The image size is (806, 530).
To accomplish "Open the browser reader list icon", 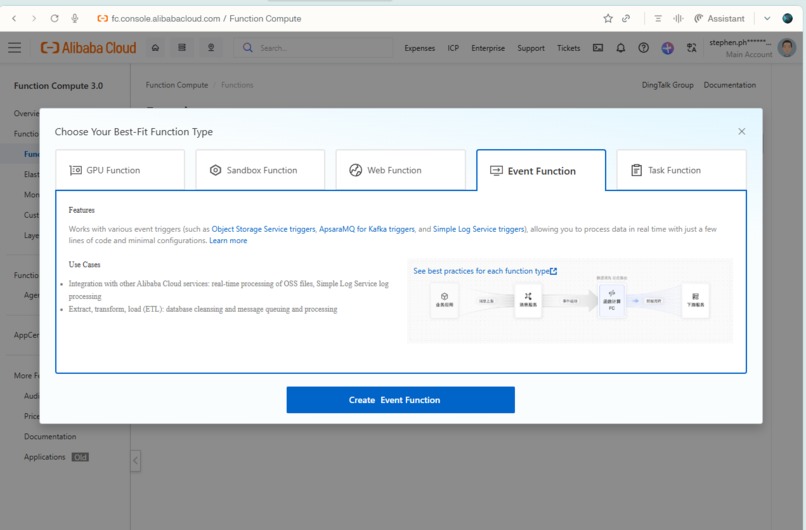I will tap(658, 19).
